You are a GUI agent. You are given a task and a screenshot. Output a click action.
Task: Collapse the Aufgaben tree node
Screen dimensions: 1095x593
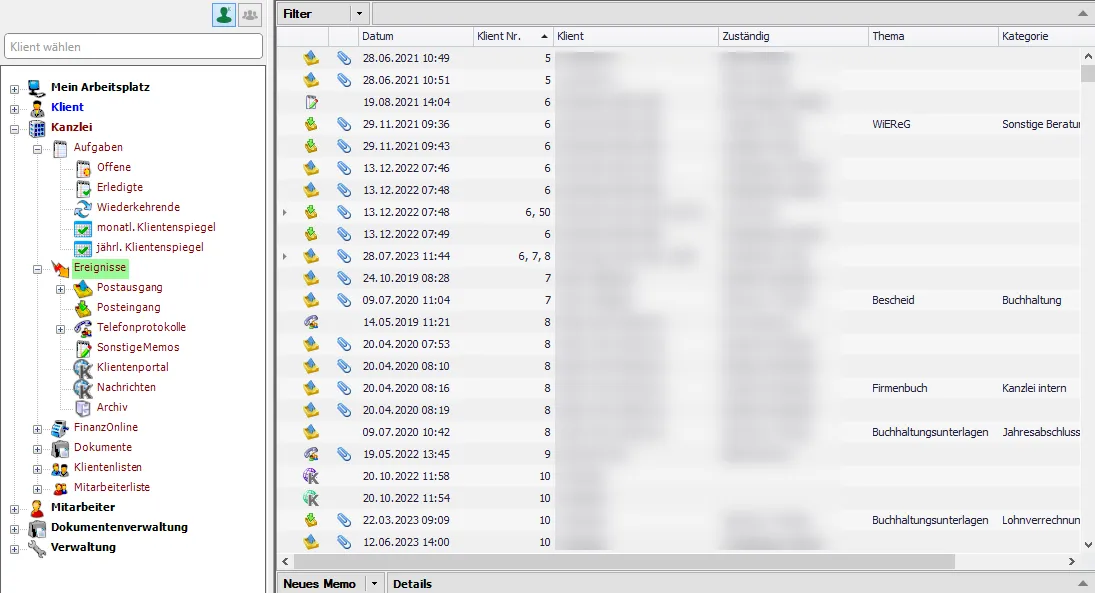tap(38, 149)
